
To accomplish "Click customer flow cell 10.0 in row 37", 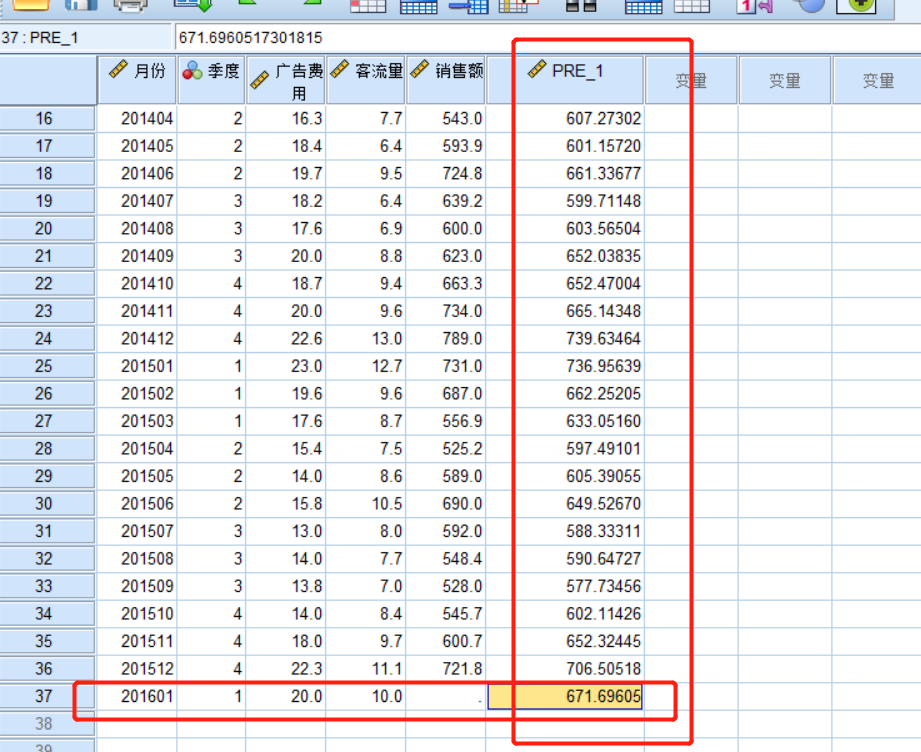I will 366,696.
